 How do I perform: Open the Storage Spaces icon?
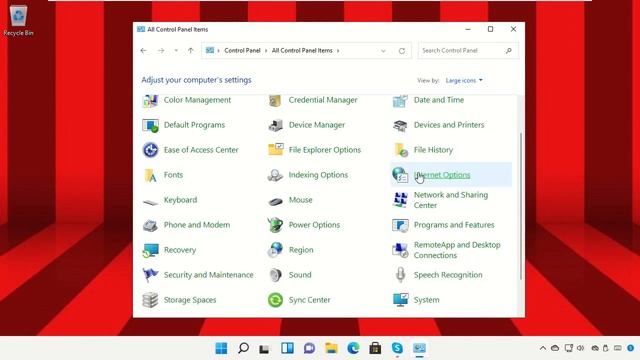[150, 300]
